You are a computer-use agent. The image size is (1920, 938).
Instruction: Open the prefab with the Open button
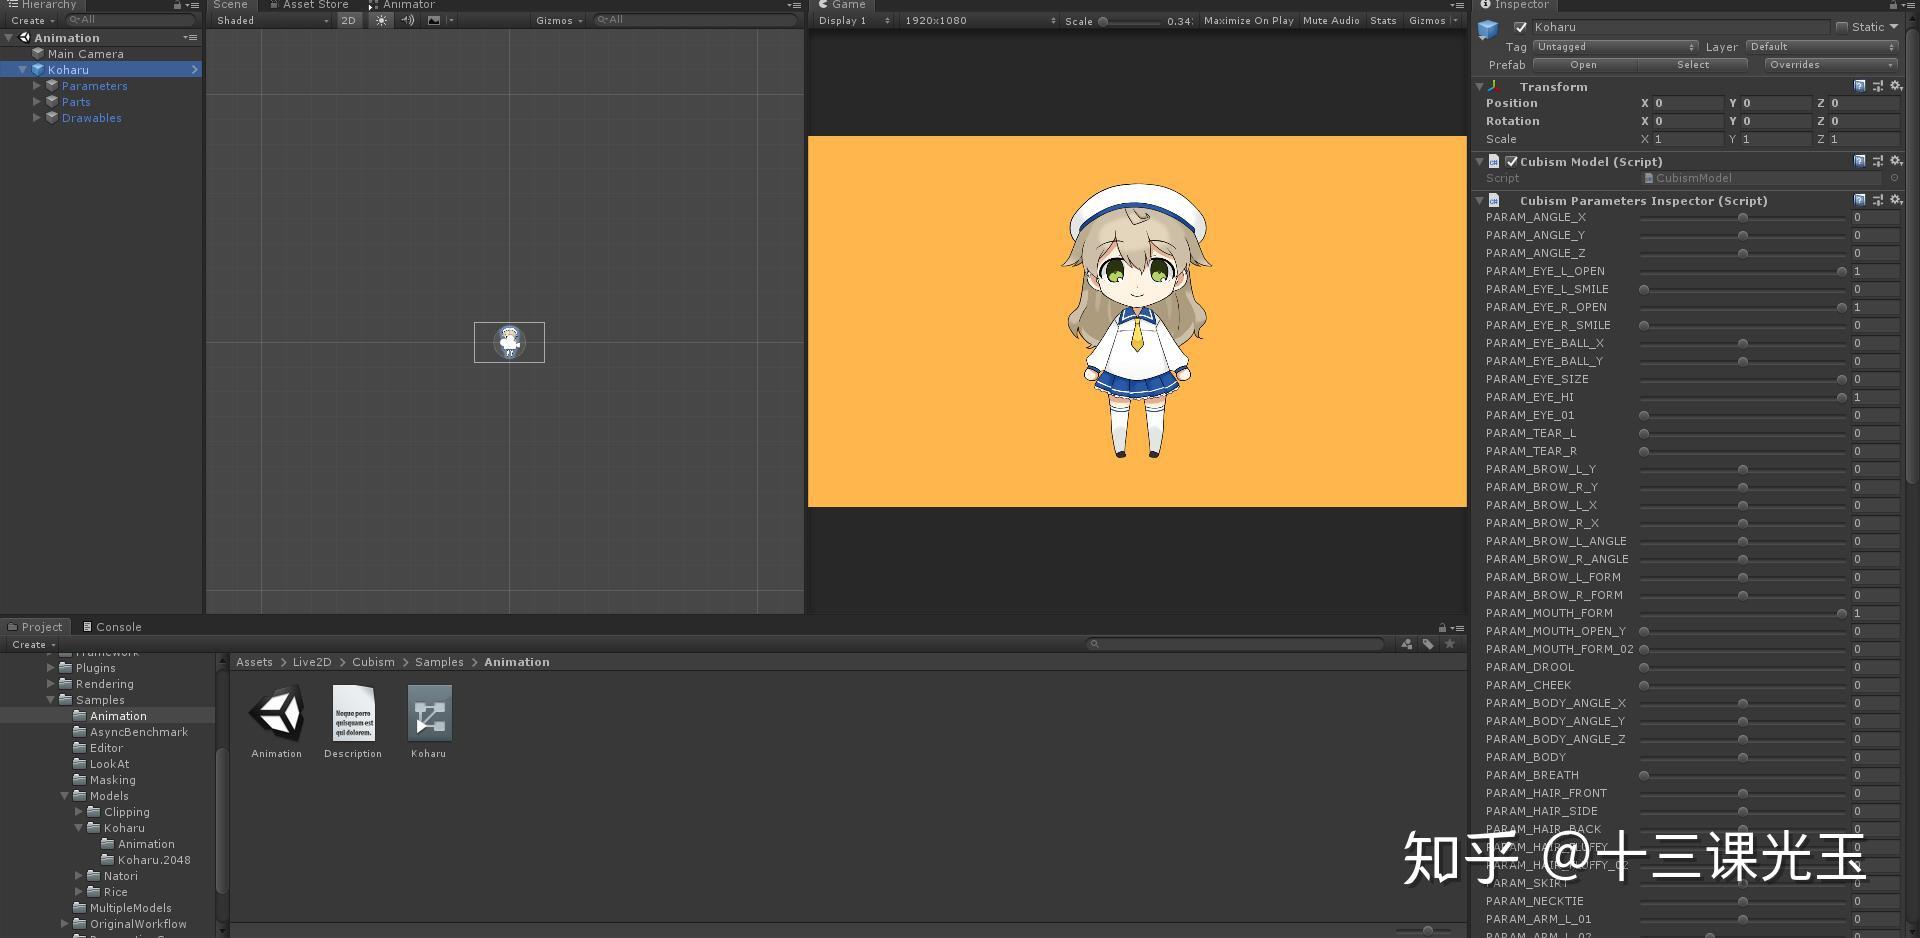click(1582, 64)
